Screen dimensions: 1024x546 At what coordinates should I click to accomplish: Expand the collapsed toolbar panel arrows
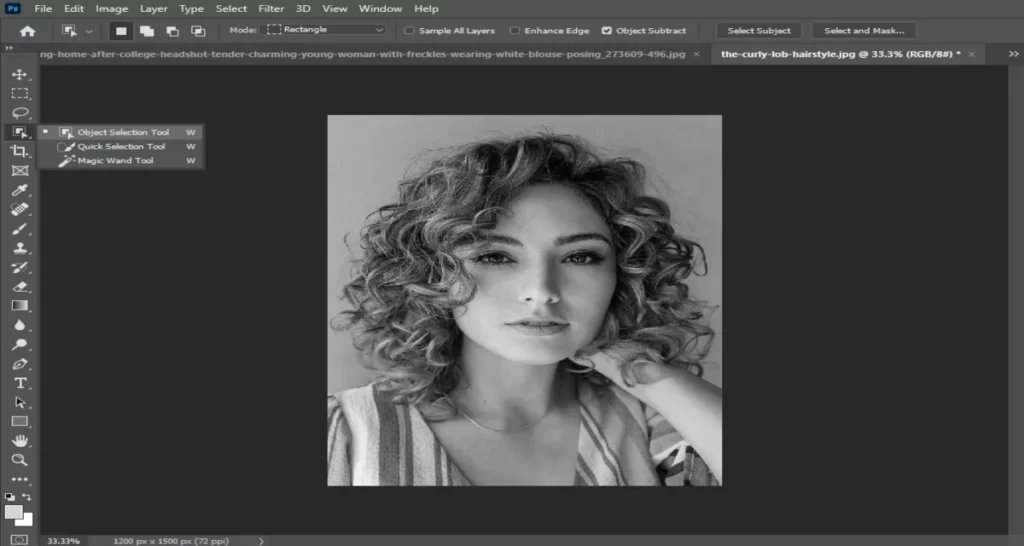(x=9, y=48)
